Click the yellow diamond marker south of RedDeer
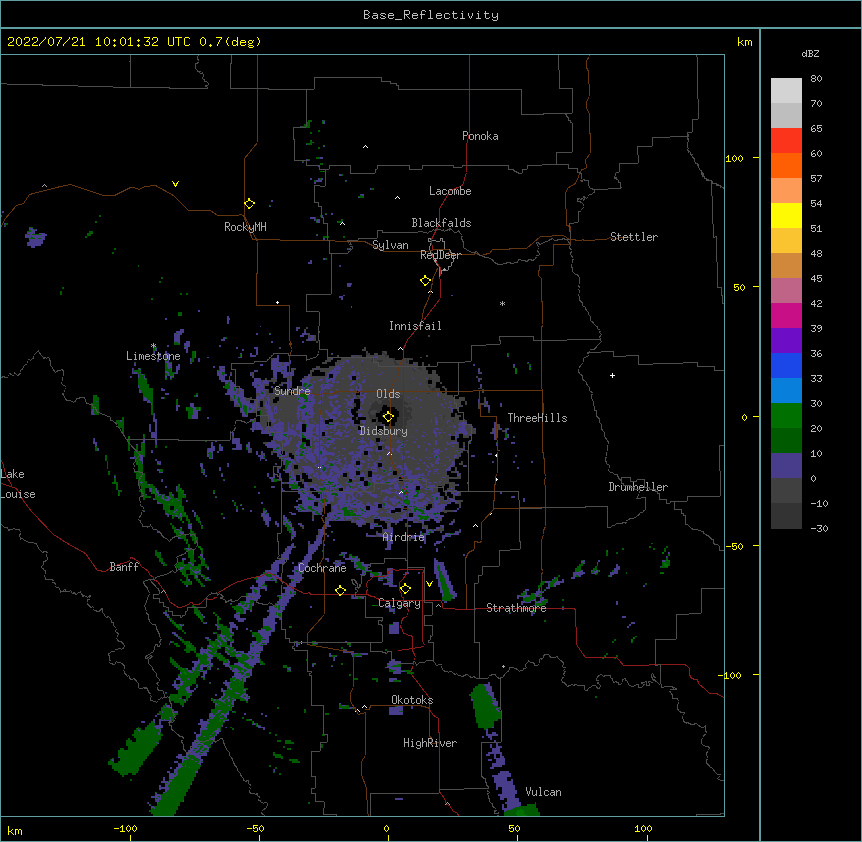Image resolution: width=862 pixels, height=842 pixels. tap(426, 281)
